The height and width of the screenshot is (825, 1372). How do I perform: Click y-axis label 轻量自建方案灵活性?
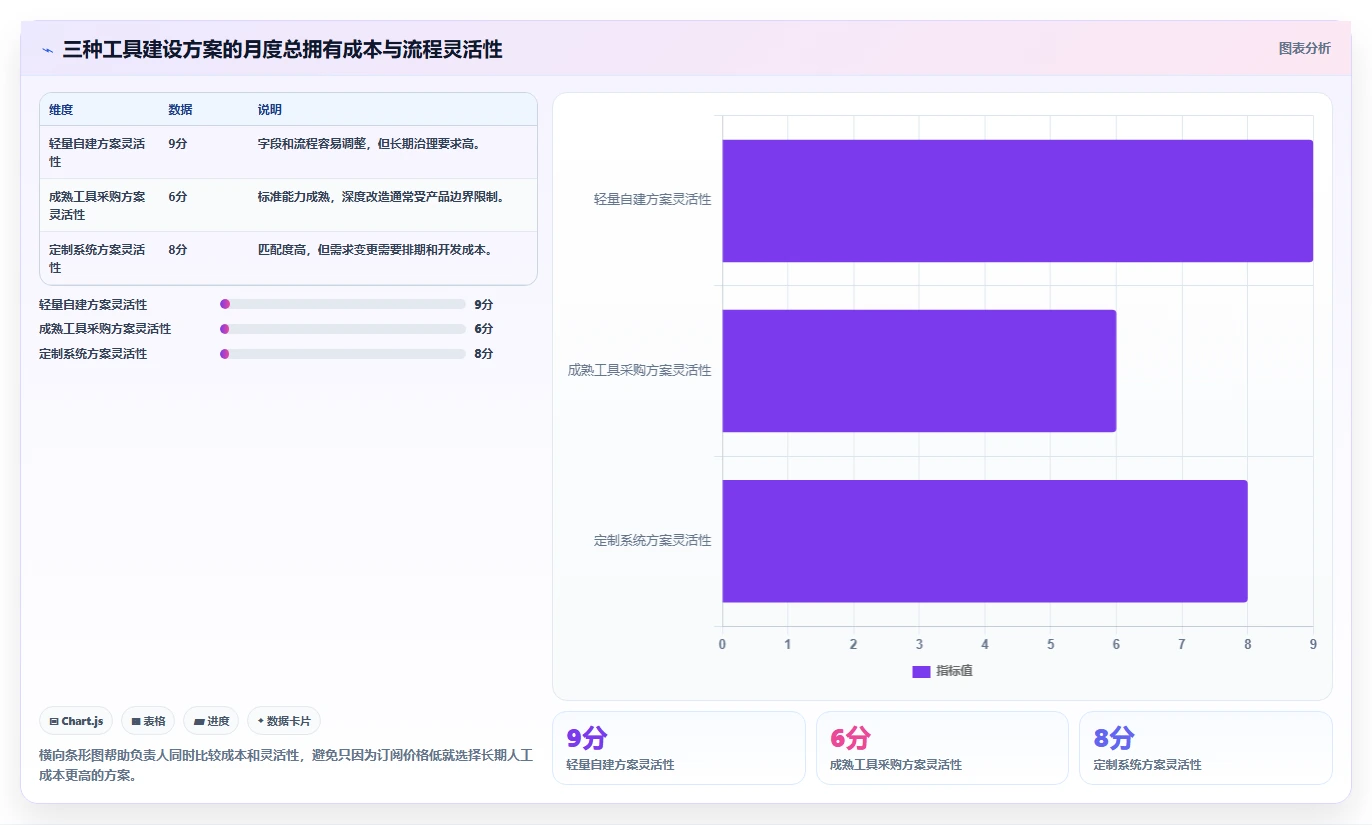[653, 200]
